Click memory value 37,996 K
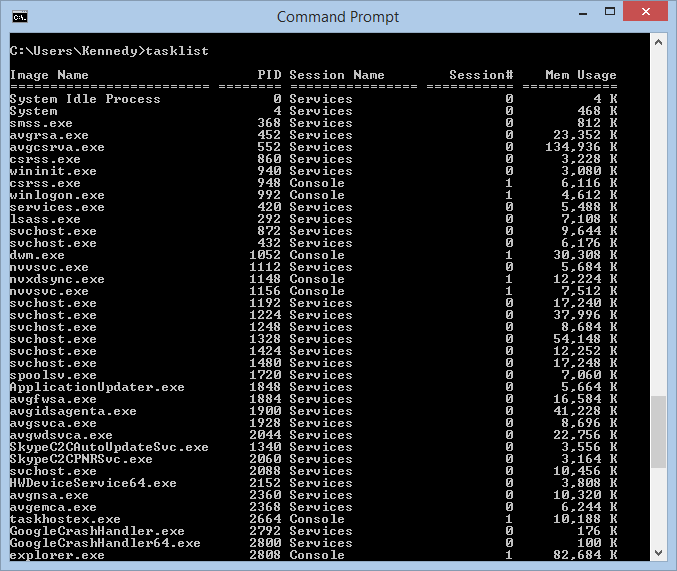Viewport: 677px width, 571px height. 585,315
